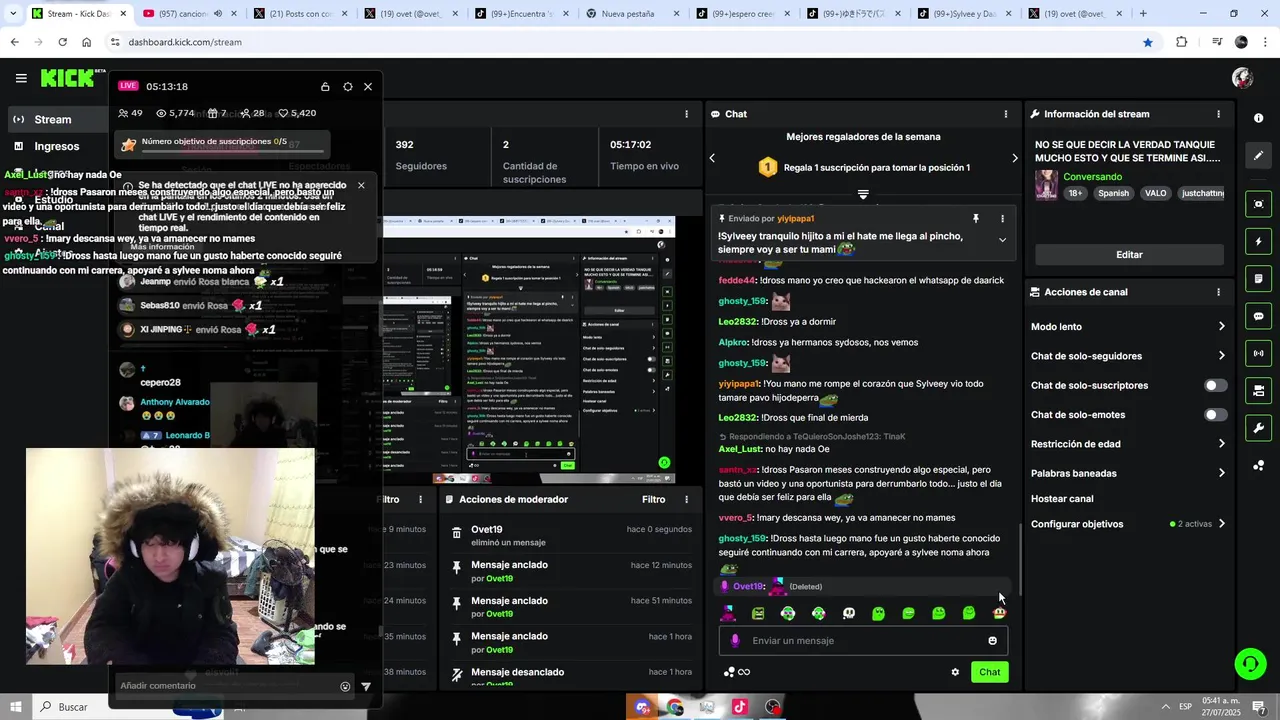Click the Spanish language tag
The image size is (1280, 720).
[x=1113, y=193]
